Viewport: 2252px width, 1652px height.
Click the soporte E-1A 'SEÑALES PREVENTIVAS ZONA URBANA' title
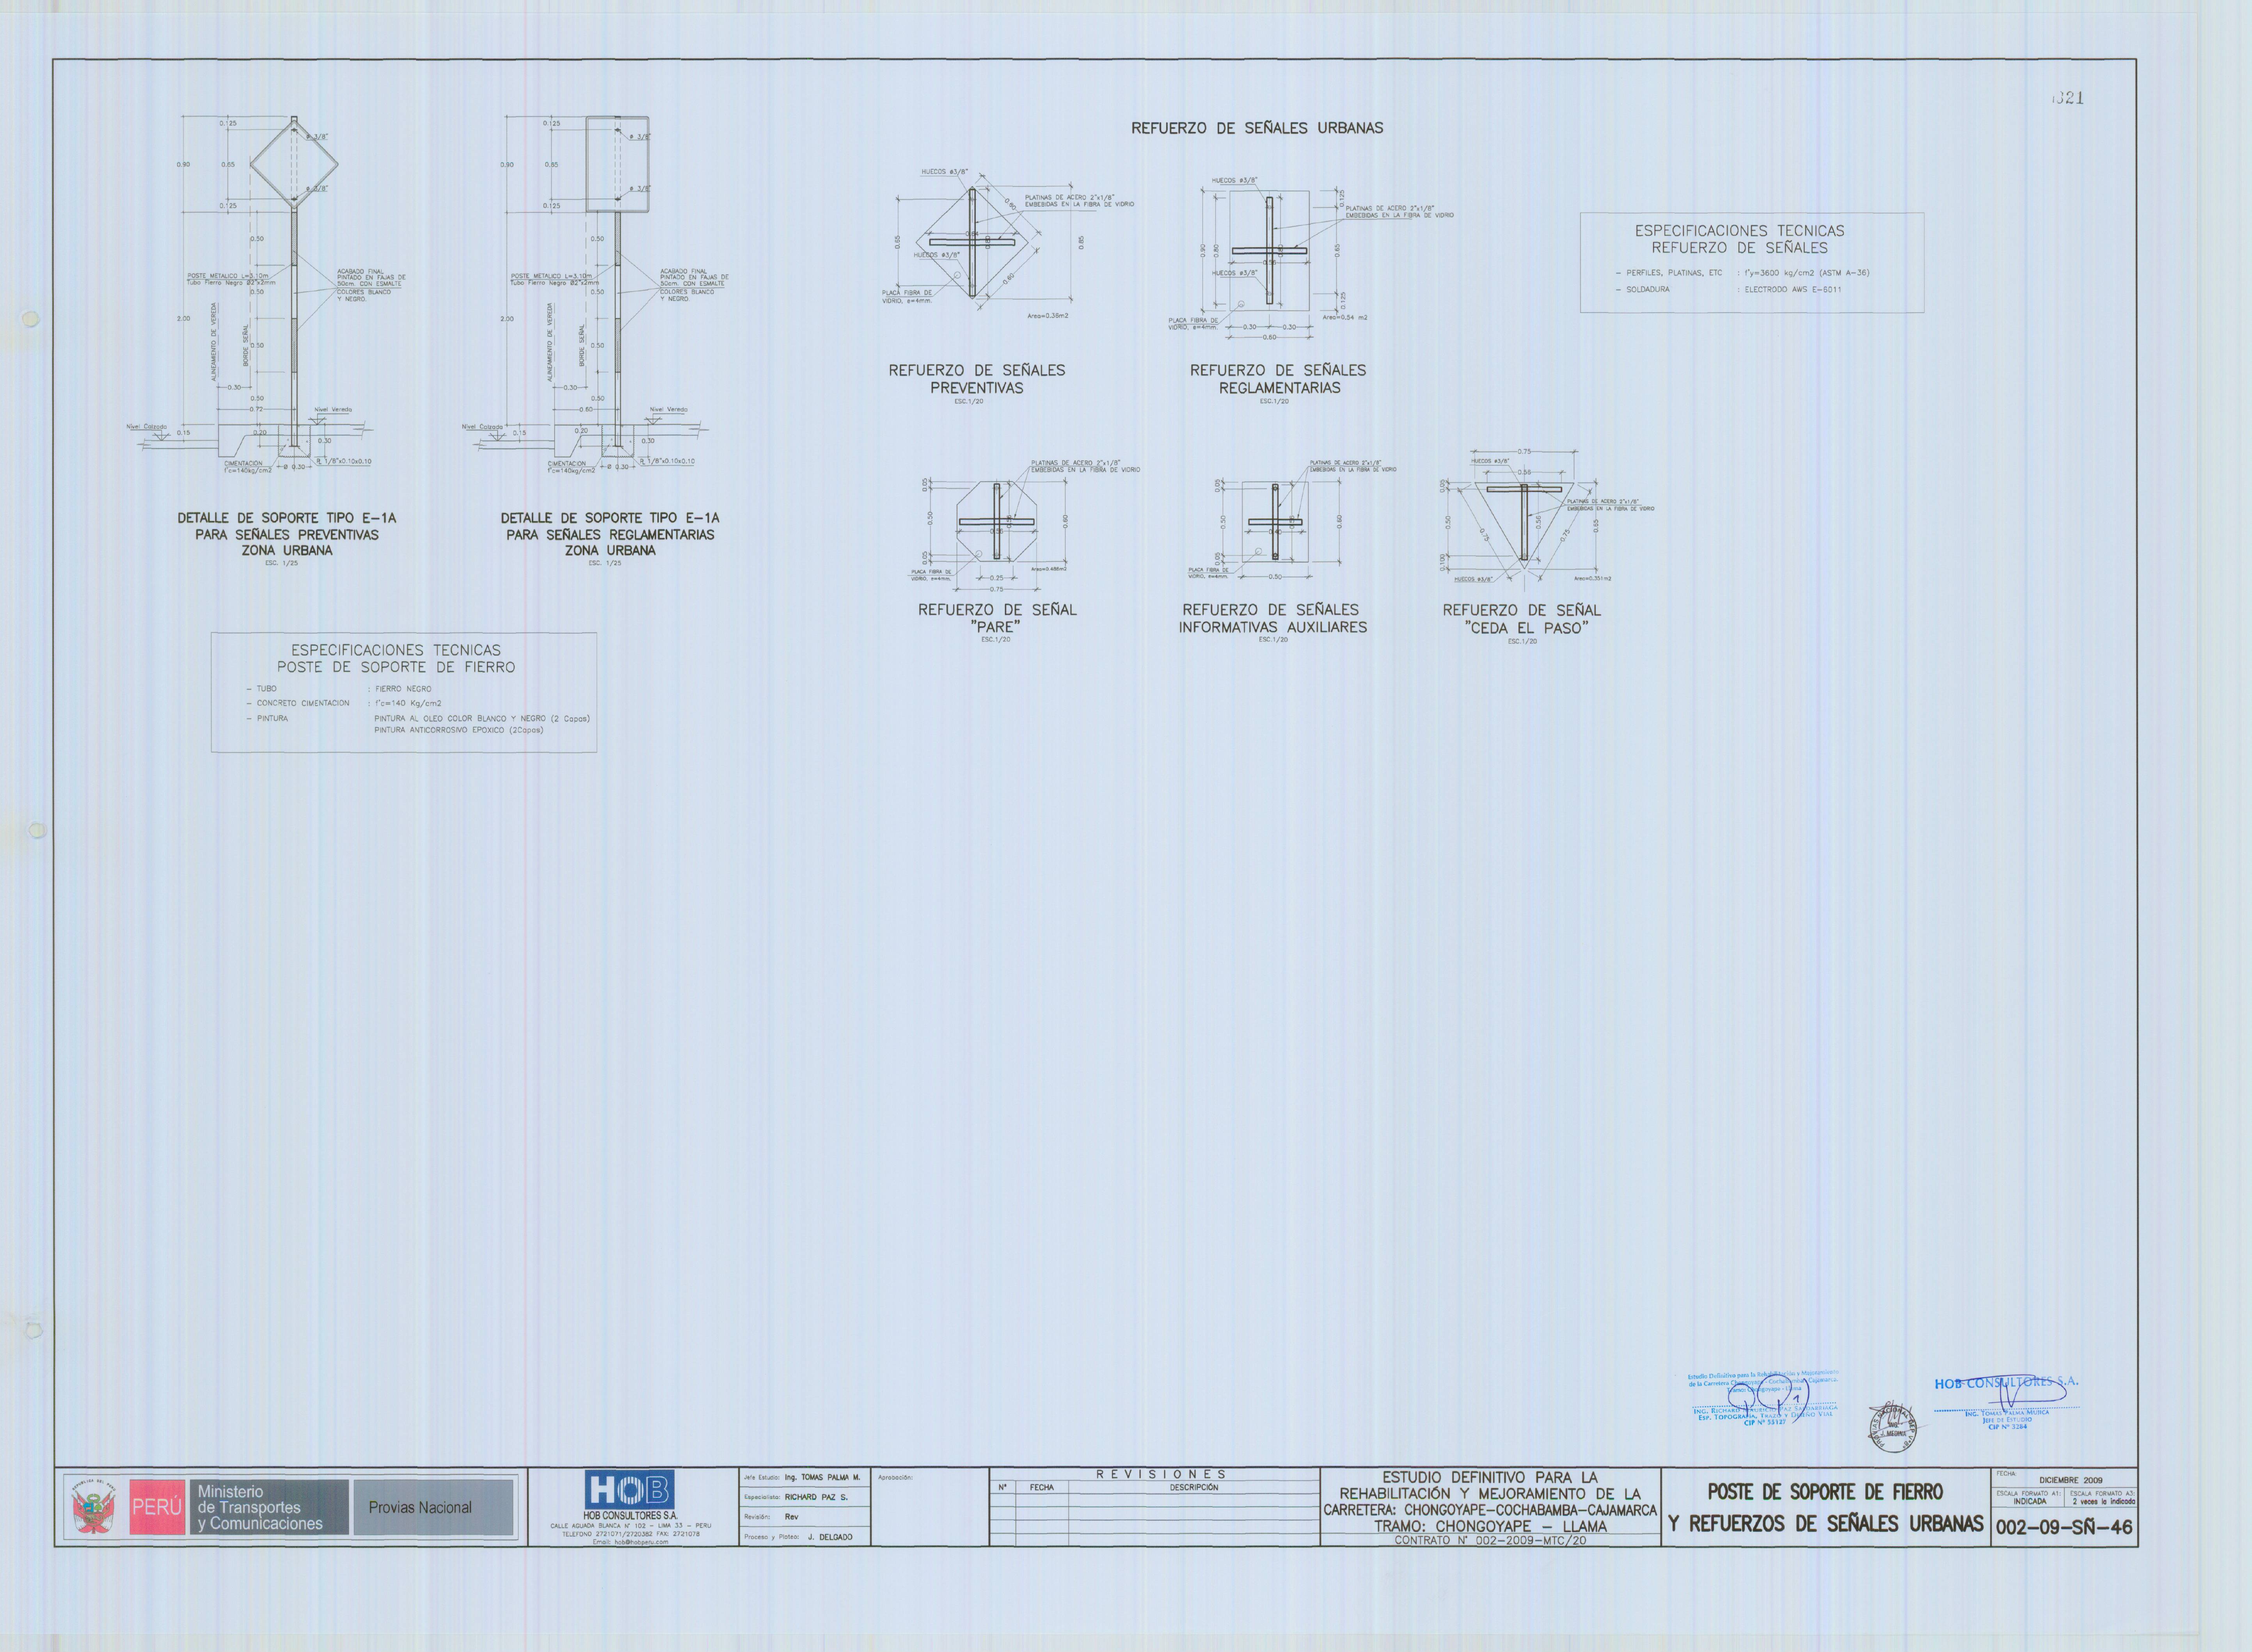[287, 534]
